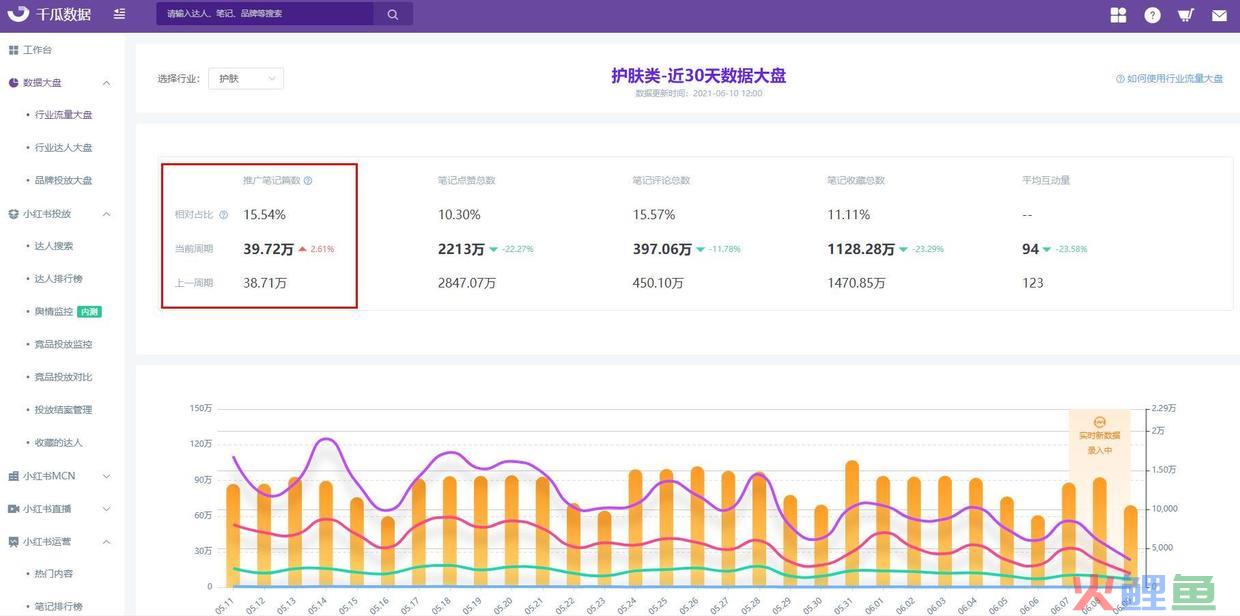Click the orange bar for 05.16
This screenshot has width=1240, height=616.
388,552
